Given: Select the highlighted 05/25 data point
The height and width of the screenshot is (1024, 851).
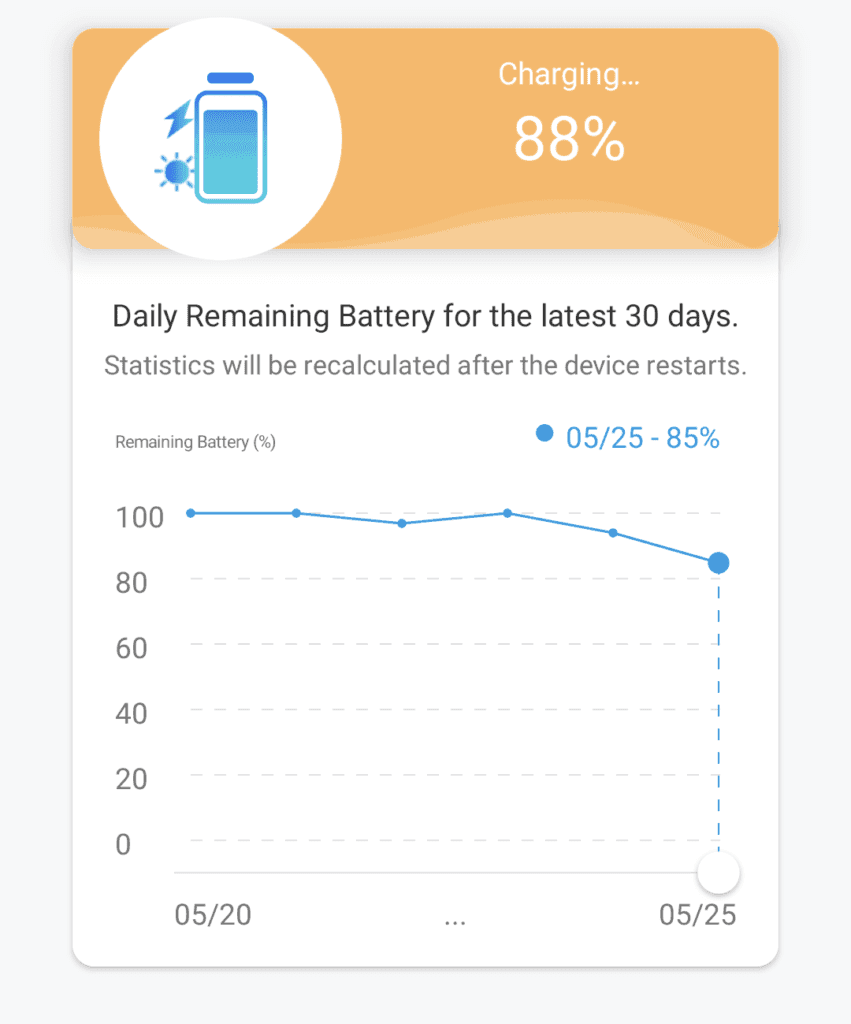Looking at the screenshot, I should pos(718,563).
